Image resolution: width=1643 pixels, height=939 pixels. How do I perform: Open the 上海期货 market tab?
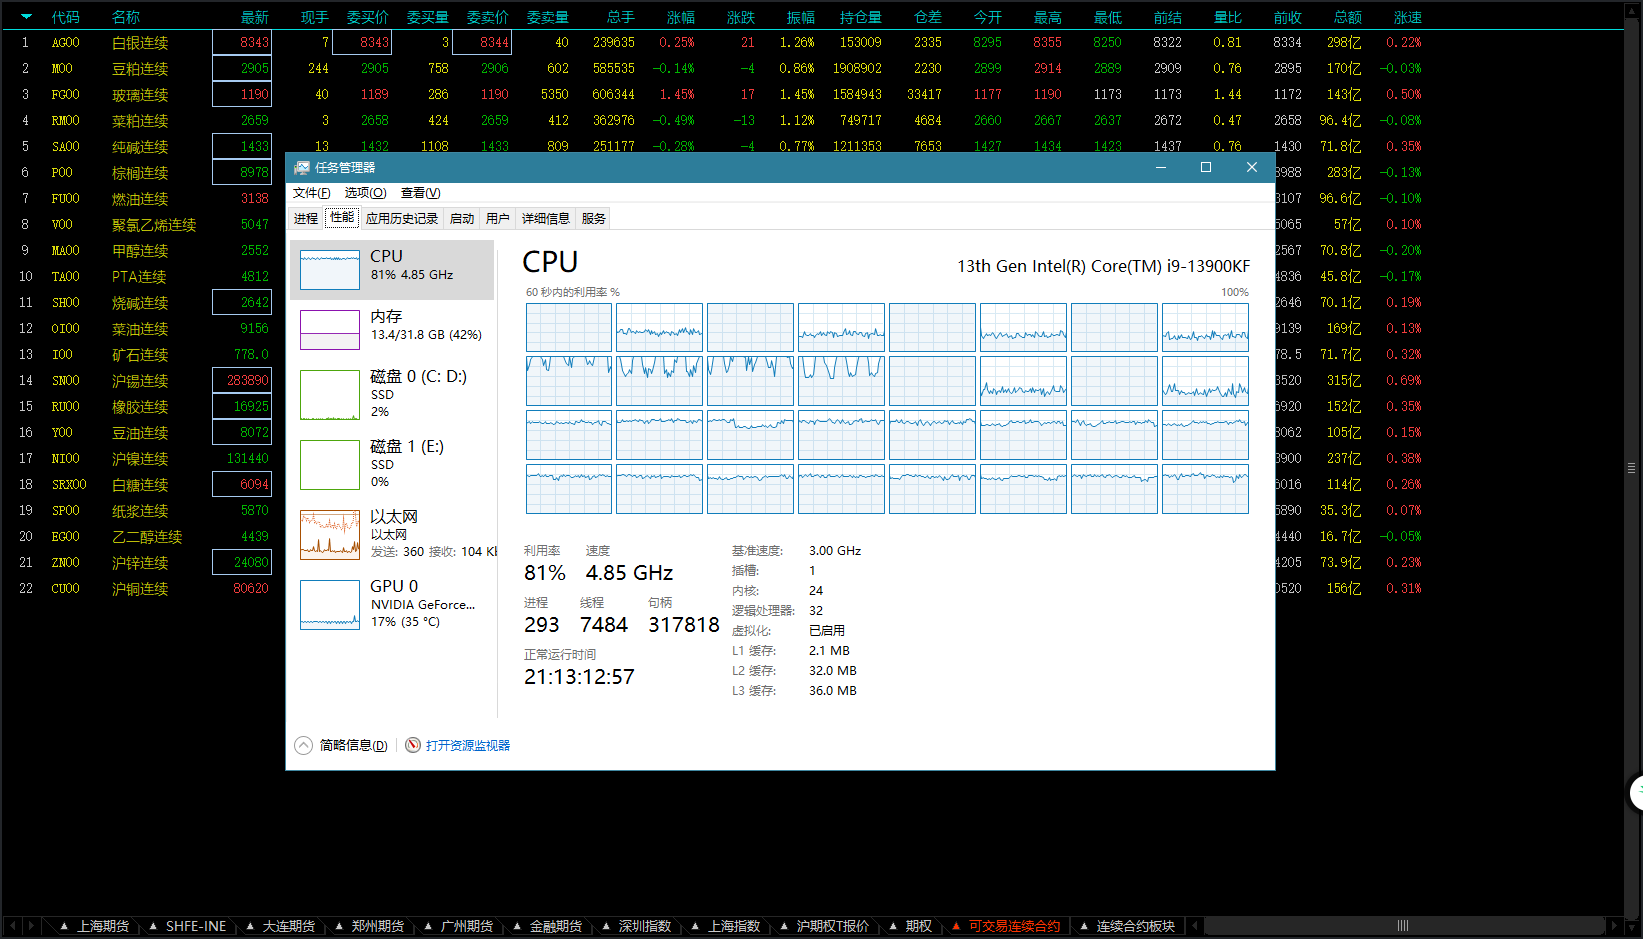coord(104,926)
